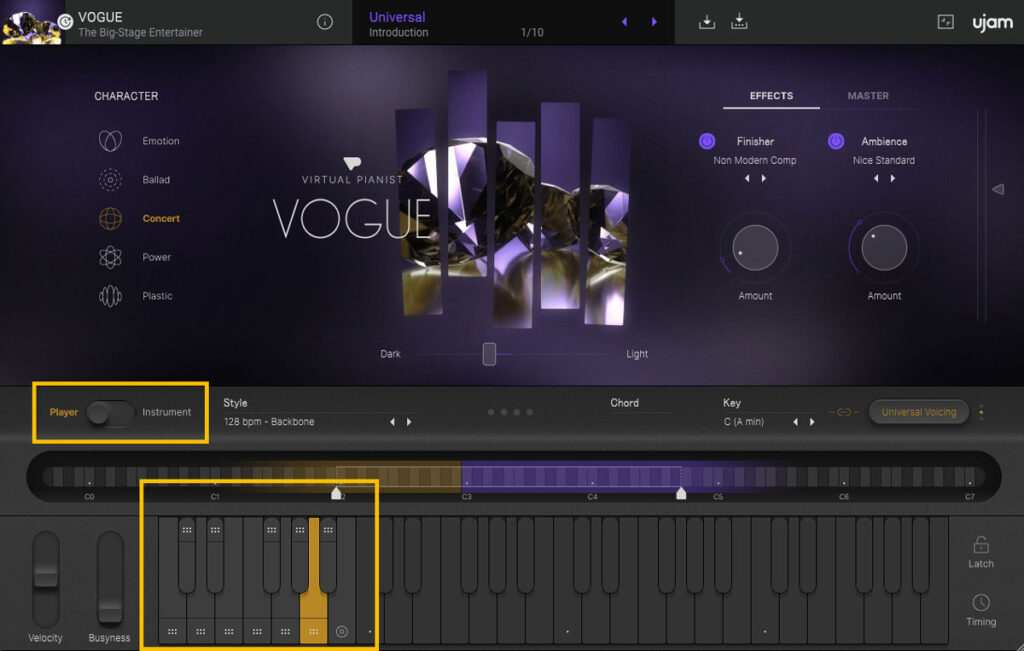Click the Universal Voicing button
The image size is (1024, 651).
pyautogui.click(x=918, y=411)
